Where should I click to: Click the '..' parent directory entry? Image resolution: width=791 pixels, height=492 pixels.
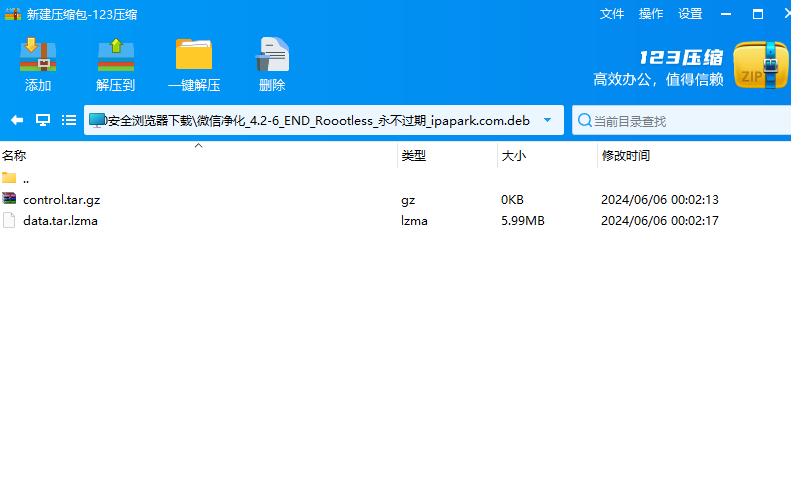[x=26, y=179]
